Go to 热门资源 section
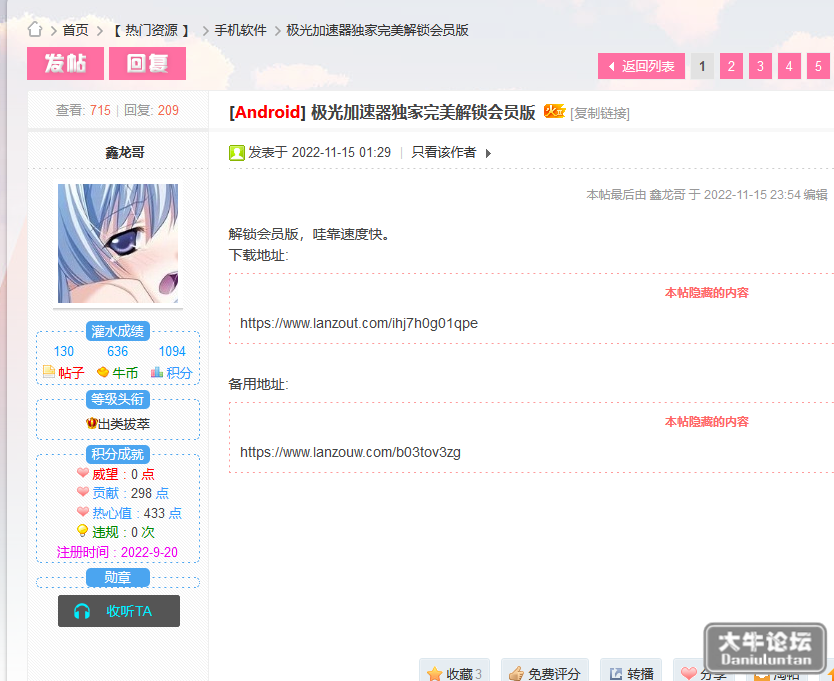This screenshot has height=681, width=834. pyautogui.click(x=151, y=30)
